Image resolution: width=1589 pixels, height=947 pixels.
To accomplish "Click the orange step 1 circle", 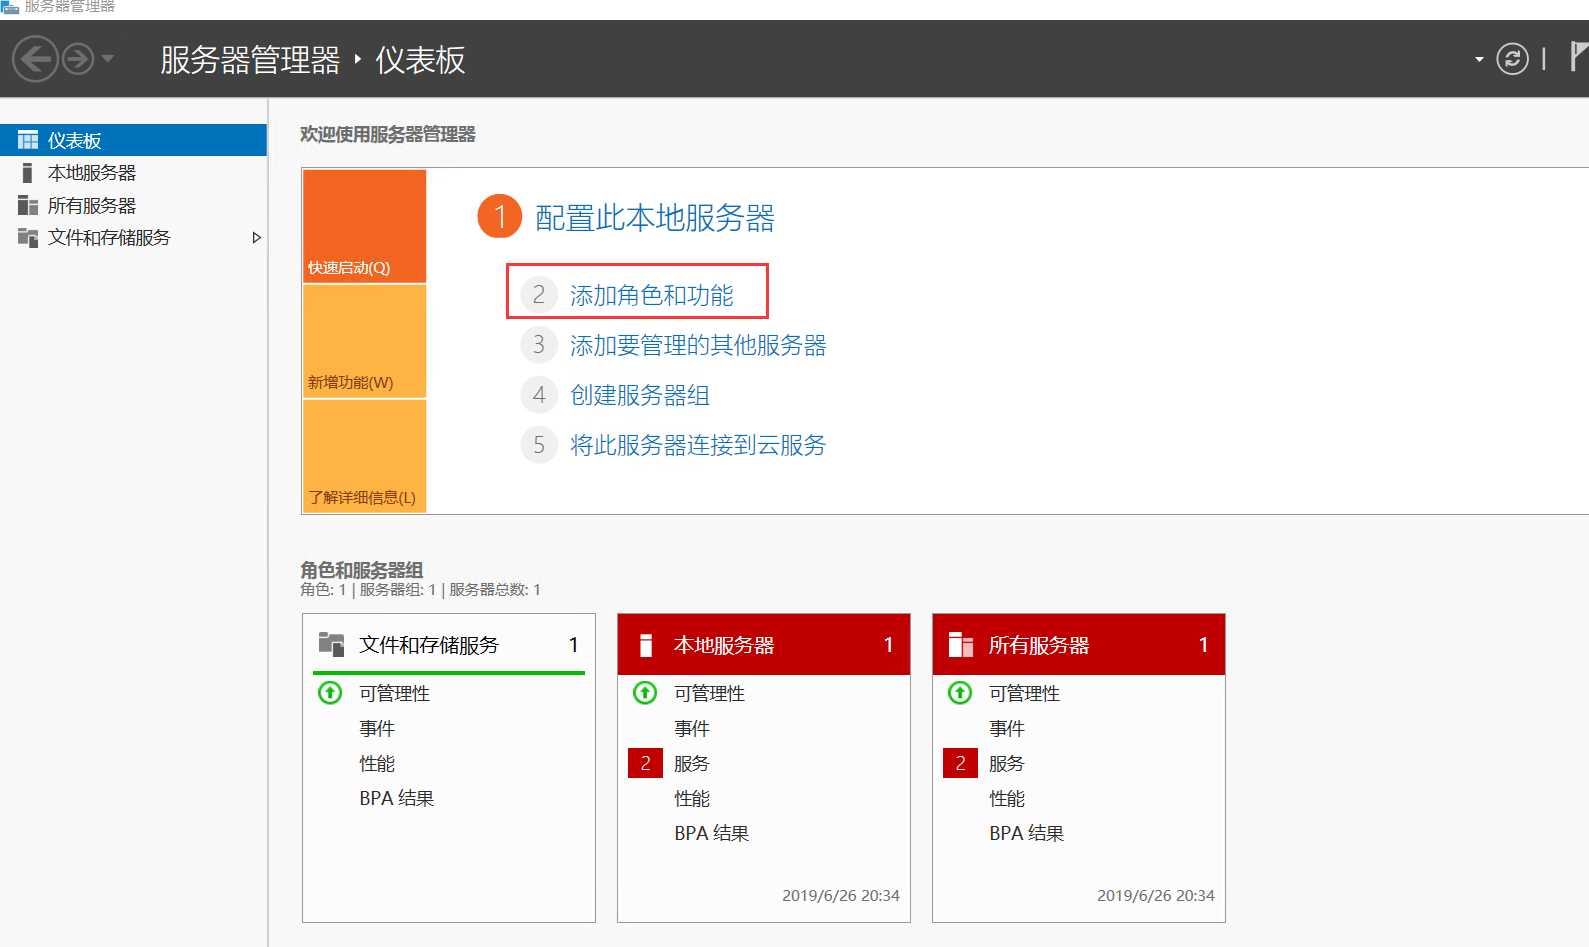I will point(500,216).
